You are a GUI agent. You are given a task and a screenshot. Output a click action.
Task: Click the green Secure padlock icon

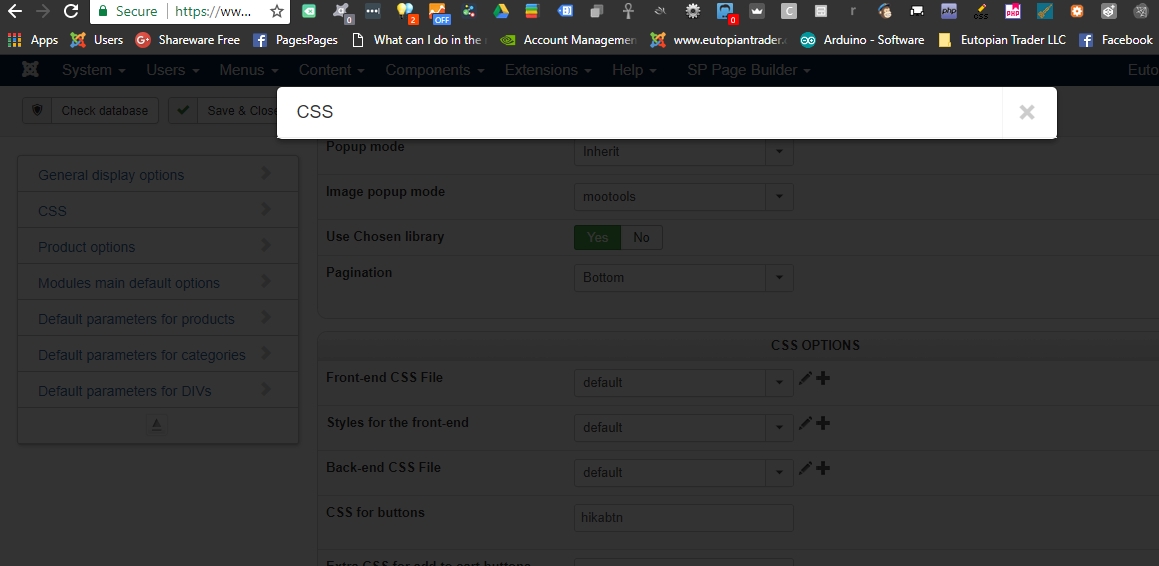click(x=103, y=11)
